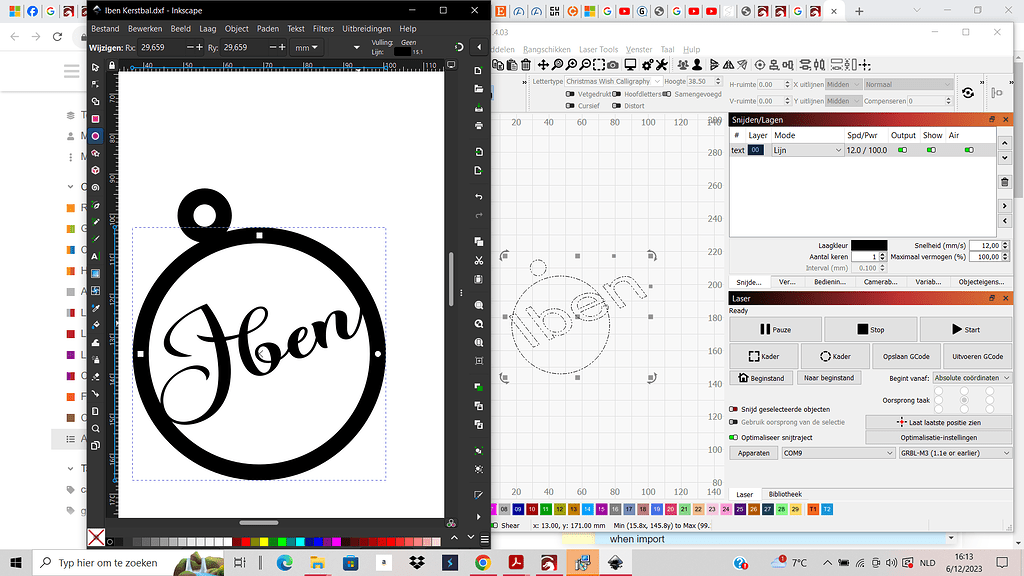Click the camera icon in LightBurn toolbar
The width and height of the screenshot is (1024, 576).
tap(612, 64)
